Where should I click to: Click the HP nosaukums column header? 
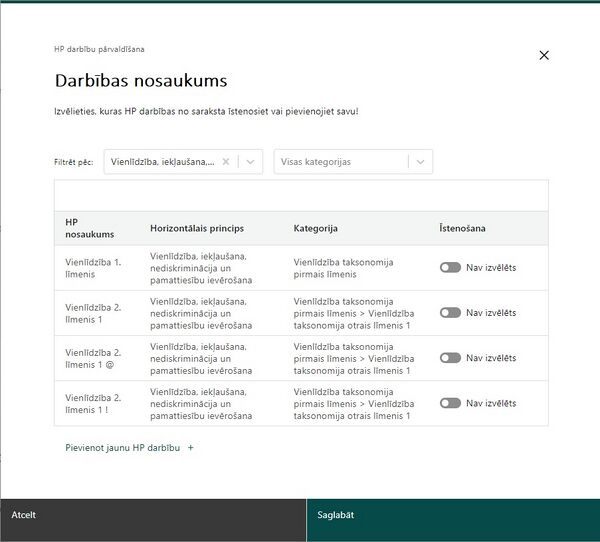pyautogui.click(x=90, y=228)
